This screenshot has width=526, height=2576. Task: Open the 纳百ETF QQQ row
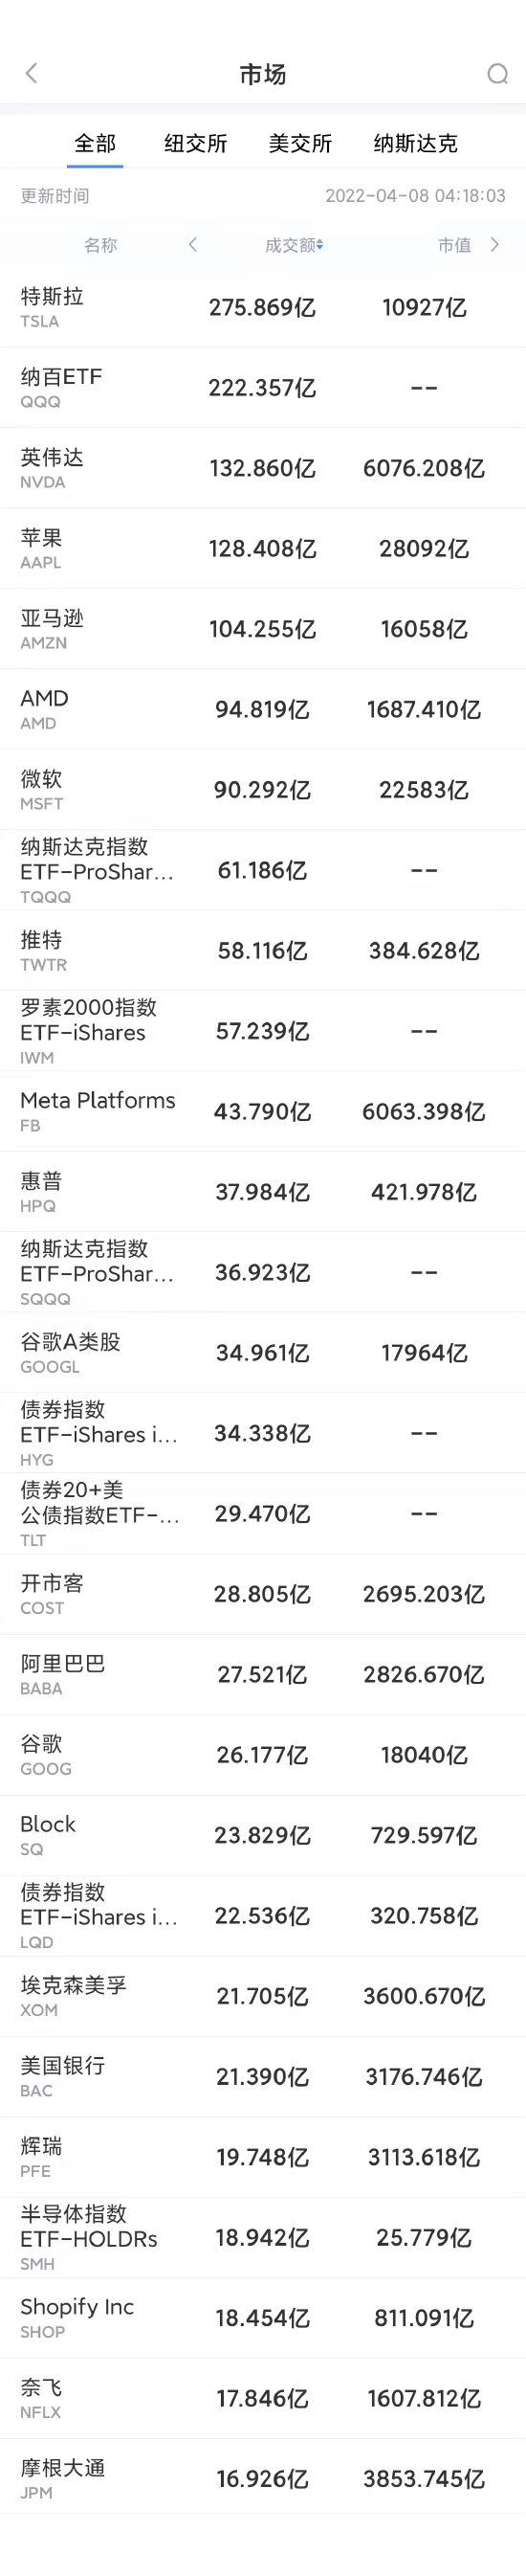pos(263,388)
